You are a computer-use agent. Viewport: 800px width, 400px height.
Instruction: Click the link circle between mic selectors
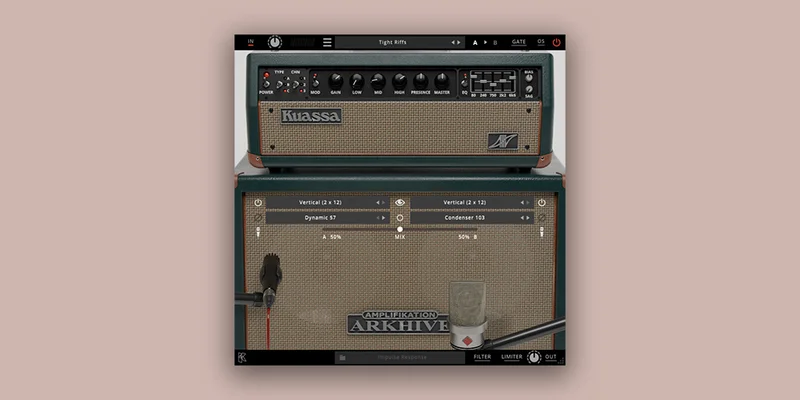click(399, 218)
